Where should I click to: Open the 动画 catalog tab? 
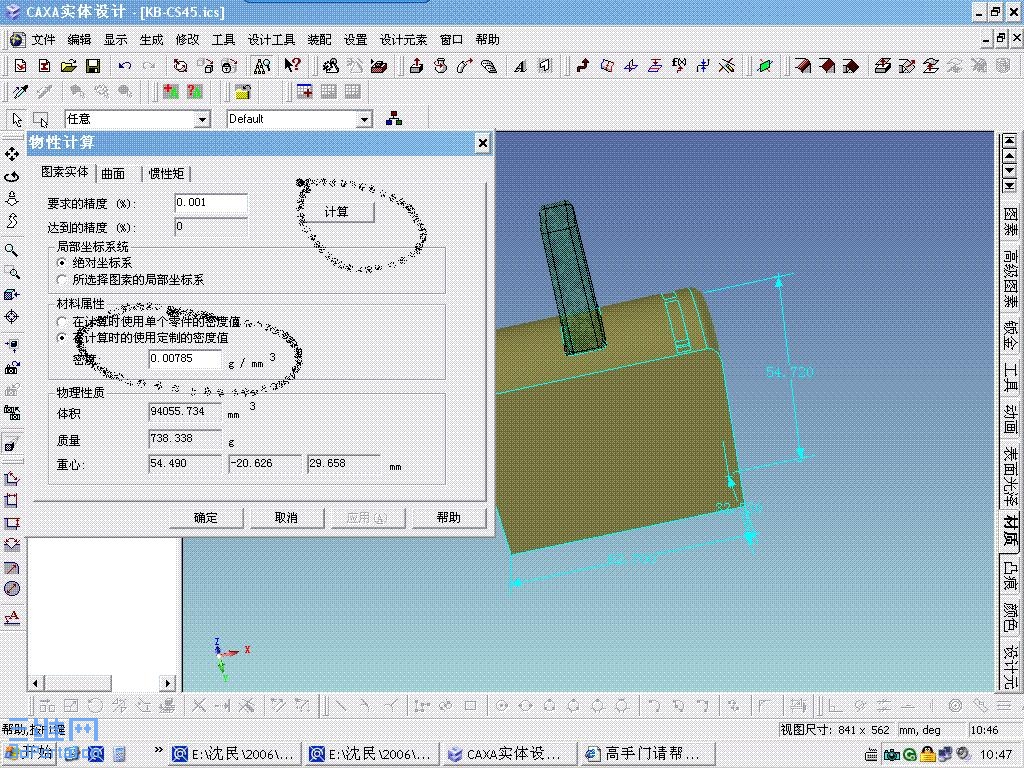(1010, 419)
